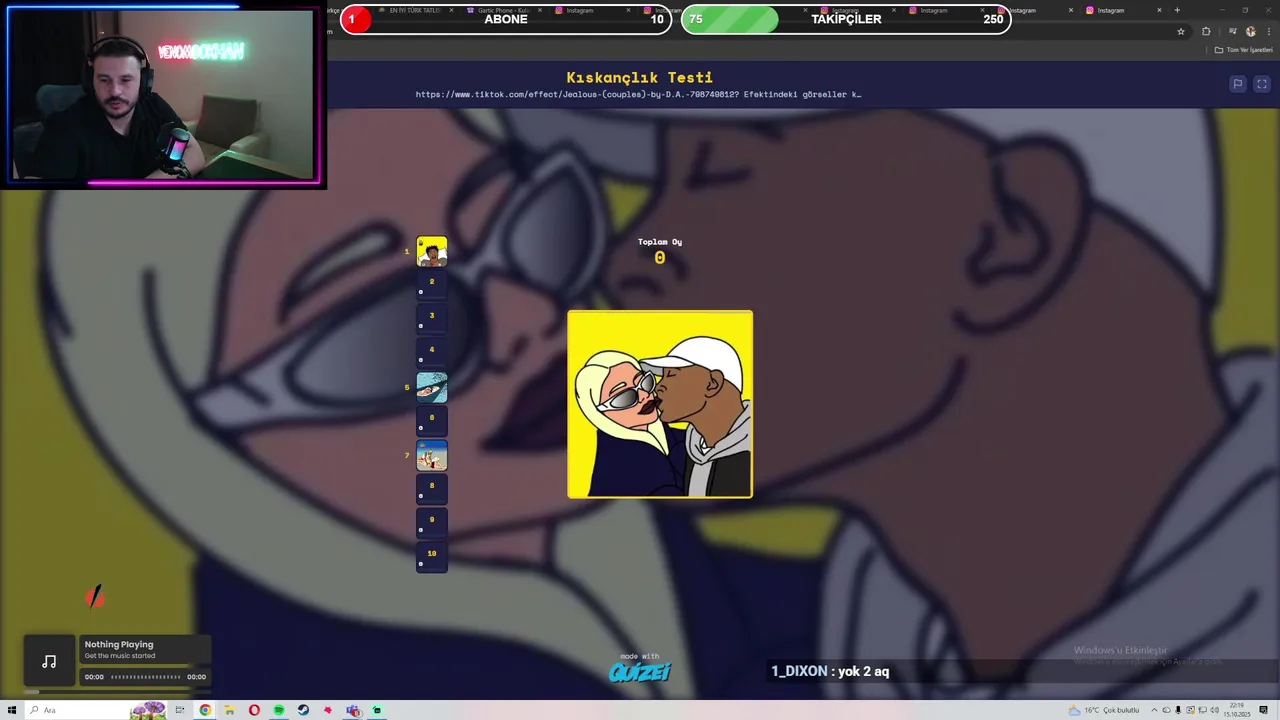1280x720 pixels.
Task: Click the Toplam Oy counter
Action: pyautogui.click(x=660, y=251)
